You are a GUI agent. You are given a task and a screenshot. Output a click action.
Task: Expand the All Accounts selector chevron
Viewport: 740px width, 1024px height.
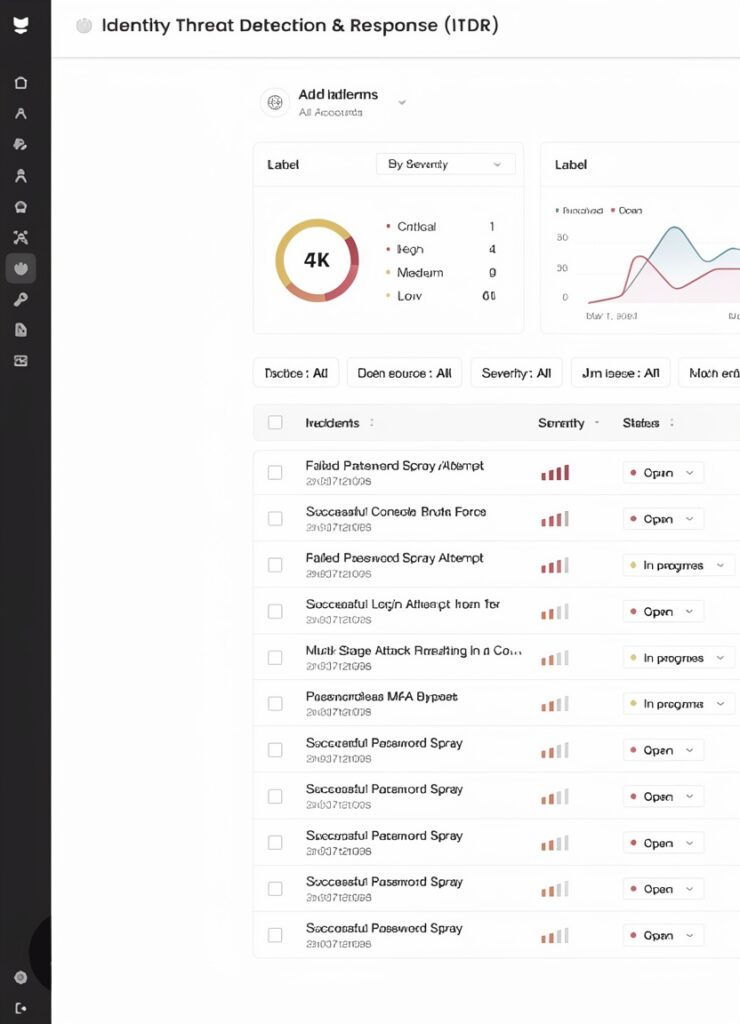coord(402,103)
